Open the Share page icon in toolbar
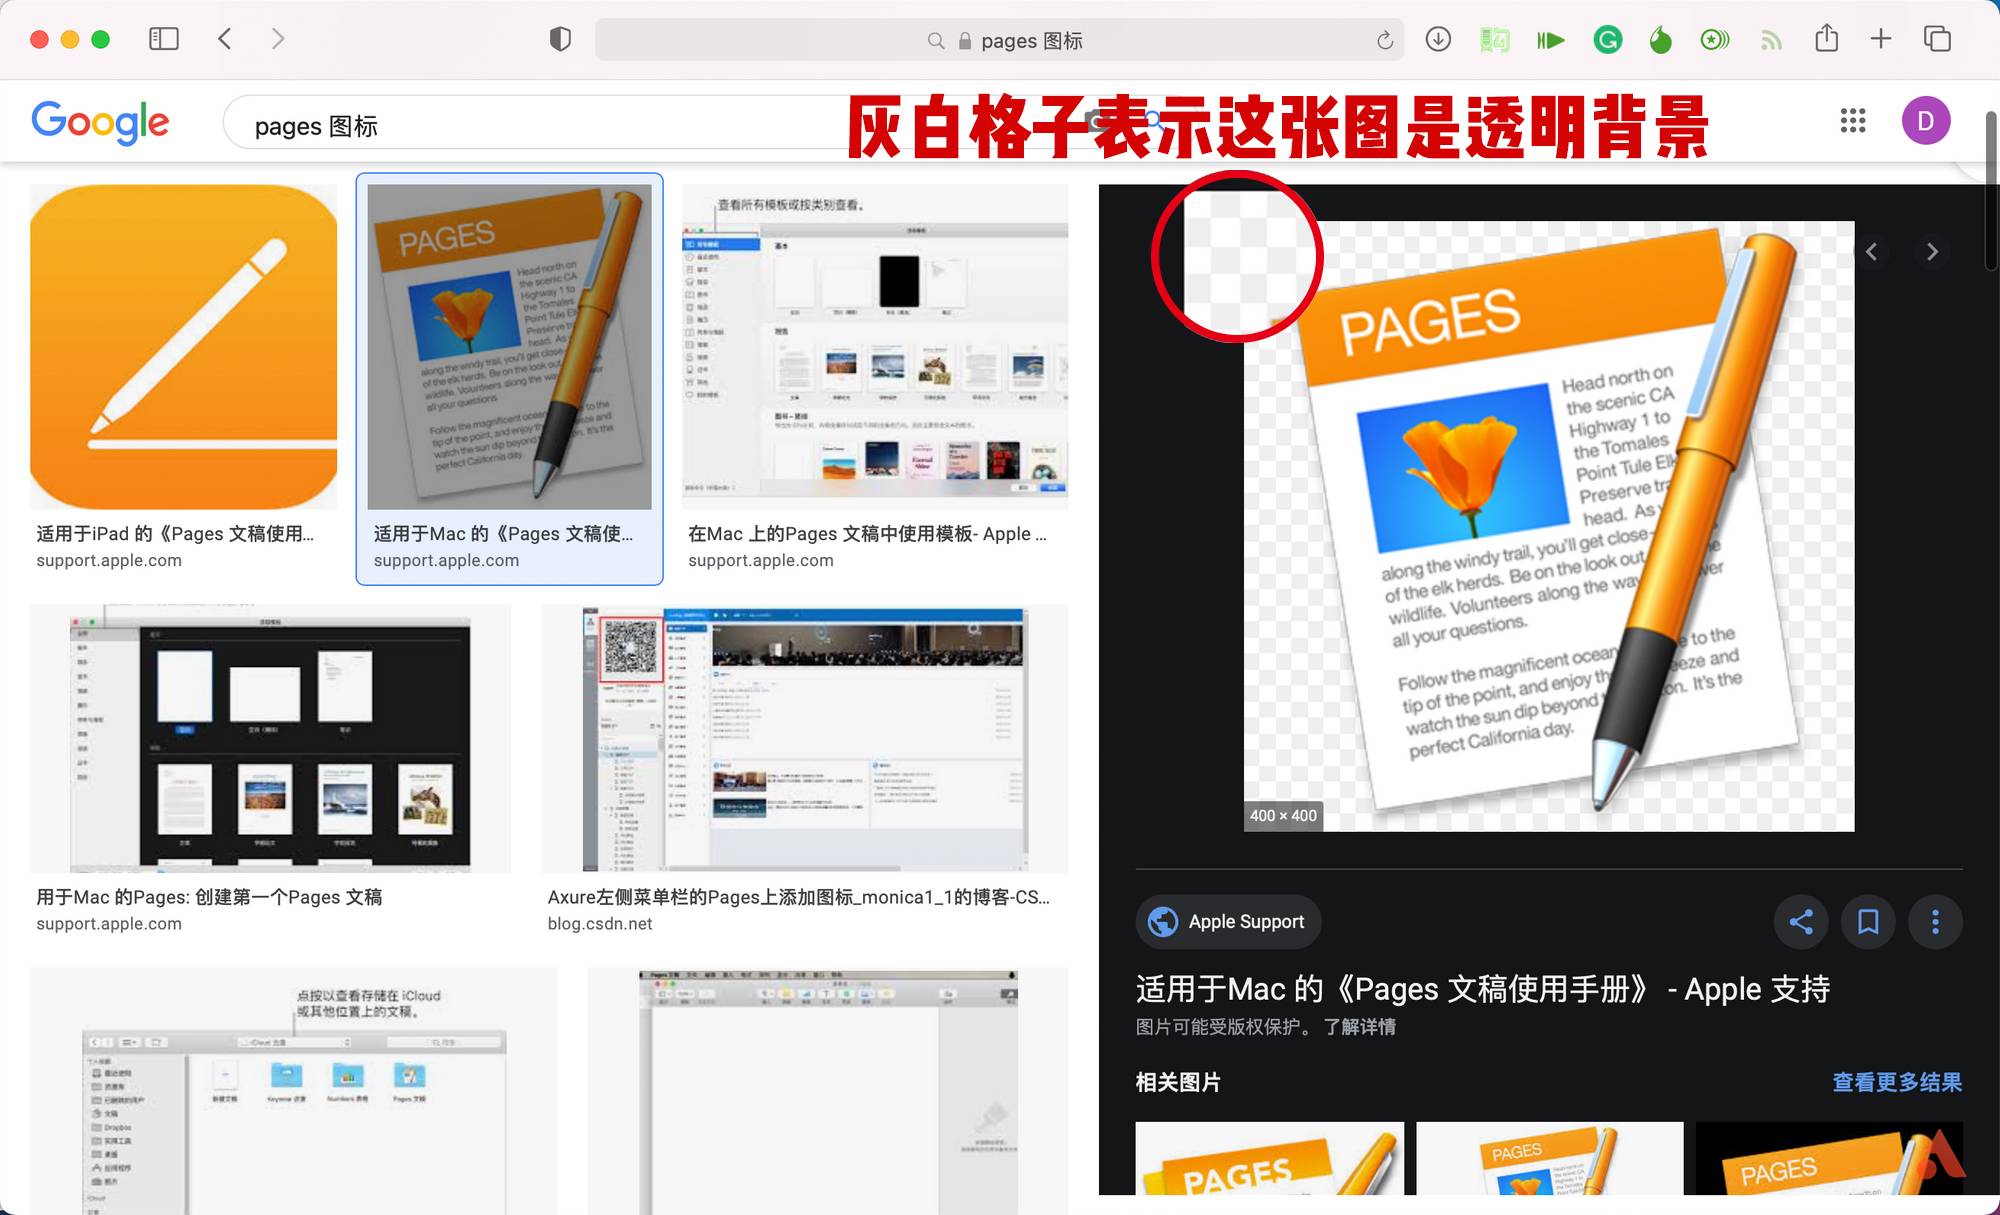The height and width of the screenshot is (1215, 2000). [1827, 39]
